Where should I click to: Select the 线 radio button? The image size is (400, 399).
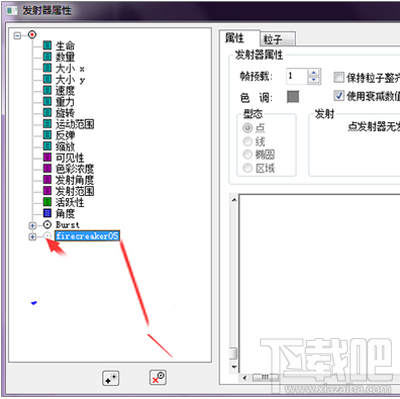click(x=247, y=141)
